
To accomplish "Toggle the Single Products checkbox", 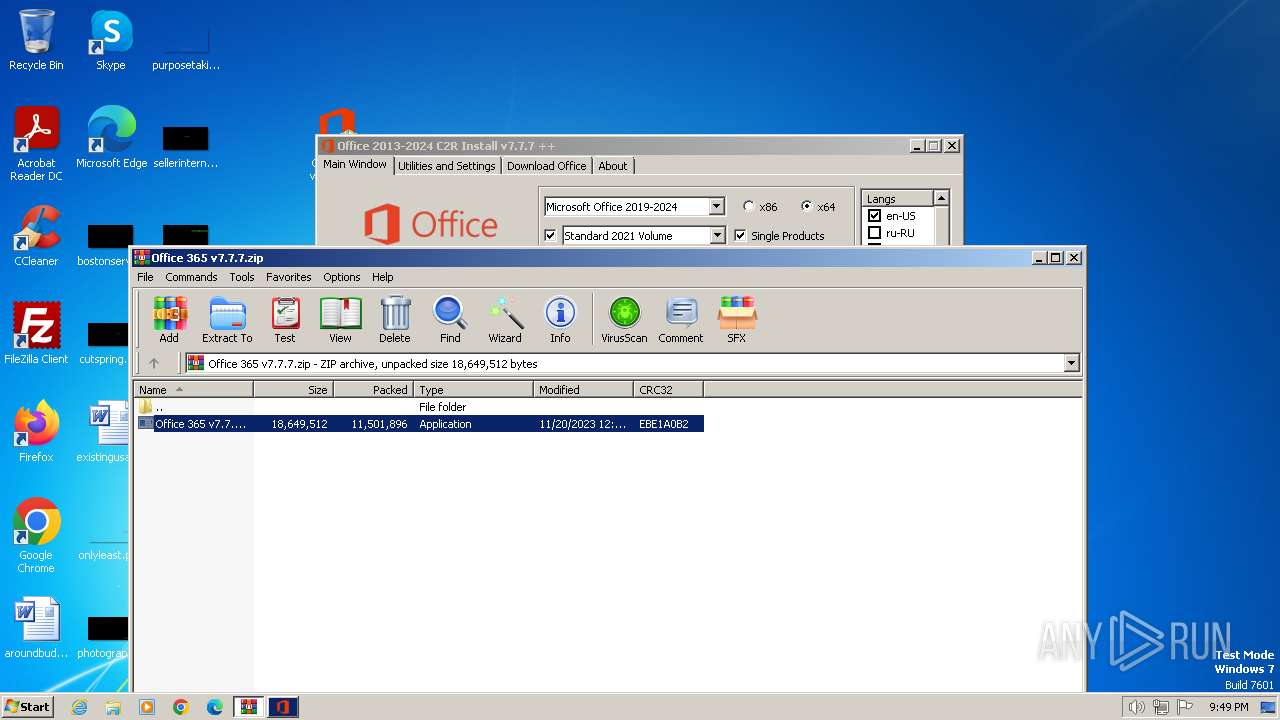I will (x=740, y=236).
